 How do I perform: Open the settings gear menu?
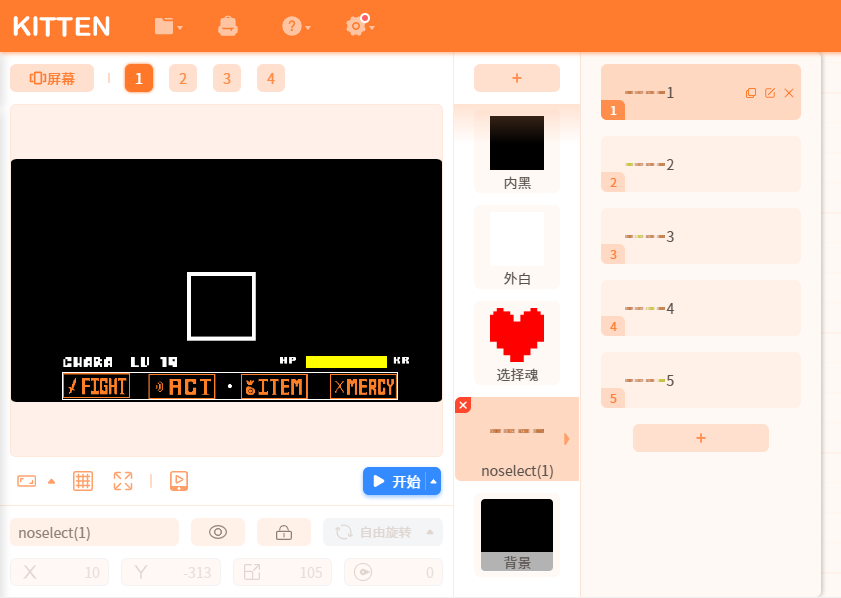(356, 26)
